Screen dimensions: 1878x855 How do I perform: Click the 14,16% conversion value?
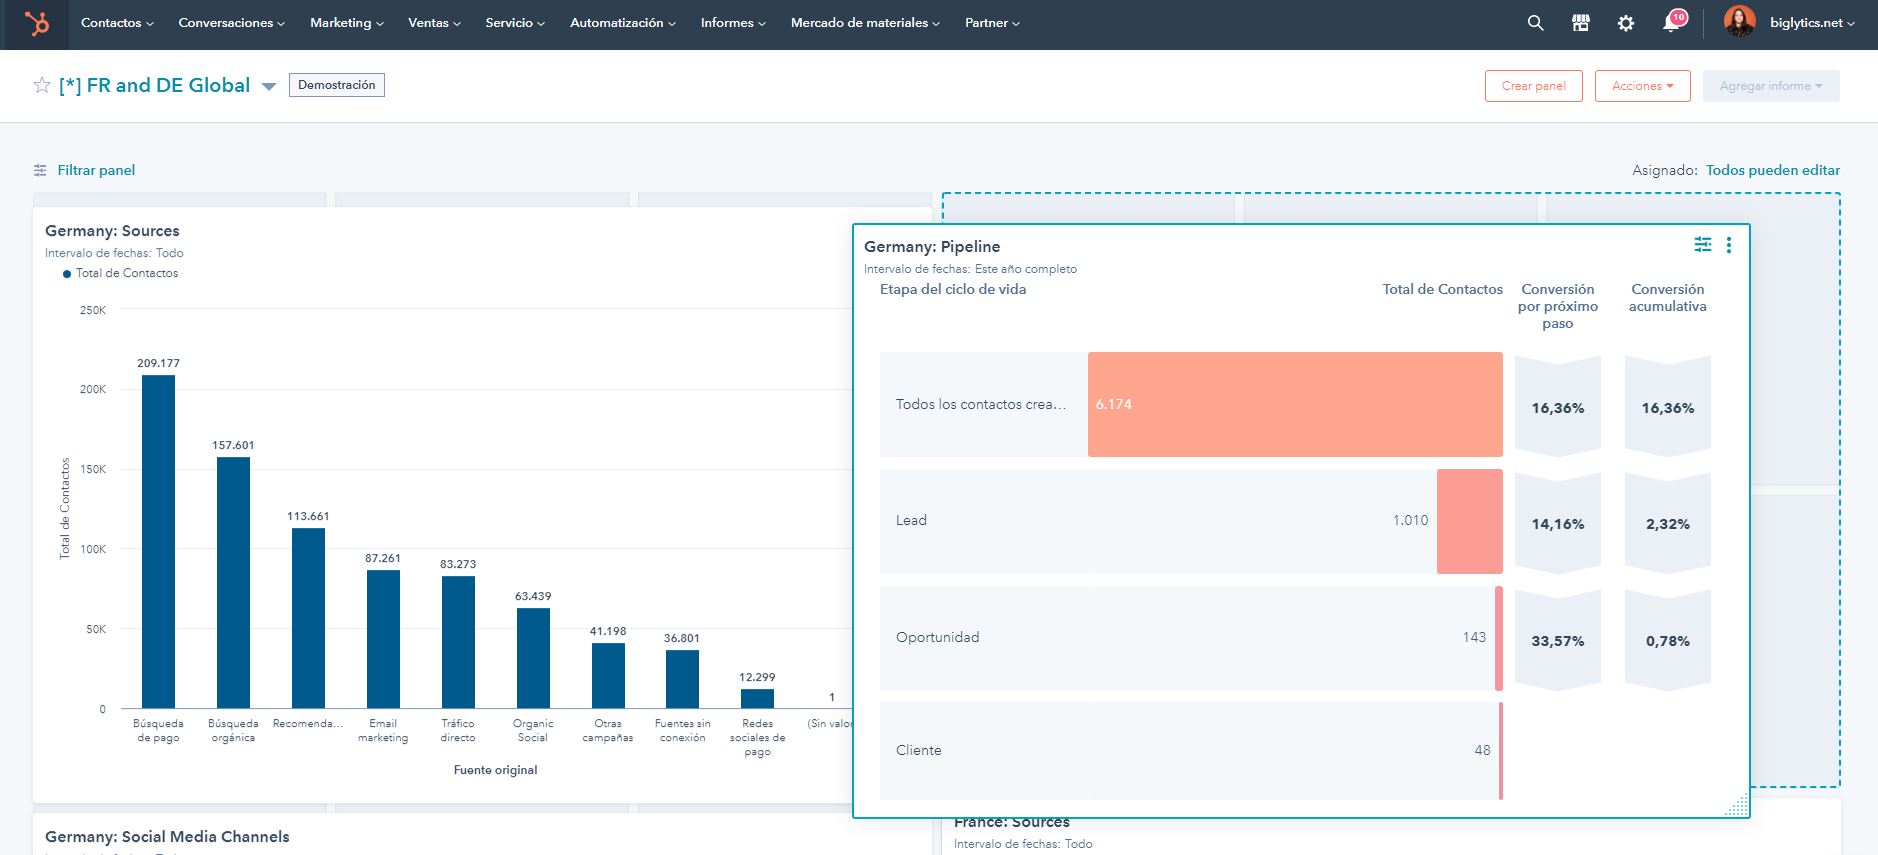pos(1557,524)
